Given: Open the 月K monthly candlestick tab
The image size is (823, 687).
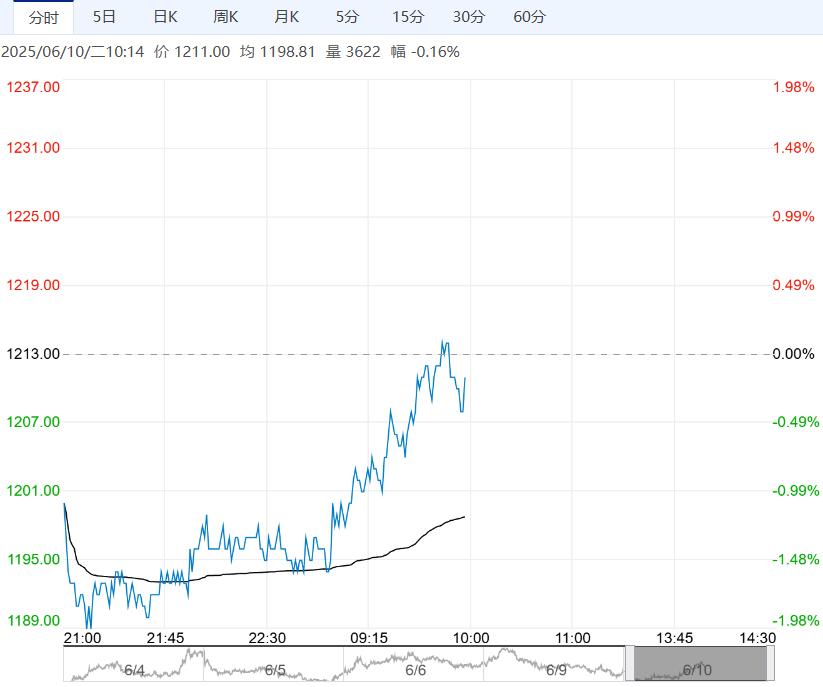Looking at the screenshot, I should click(x=287, y=17).
